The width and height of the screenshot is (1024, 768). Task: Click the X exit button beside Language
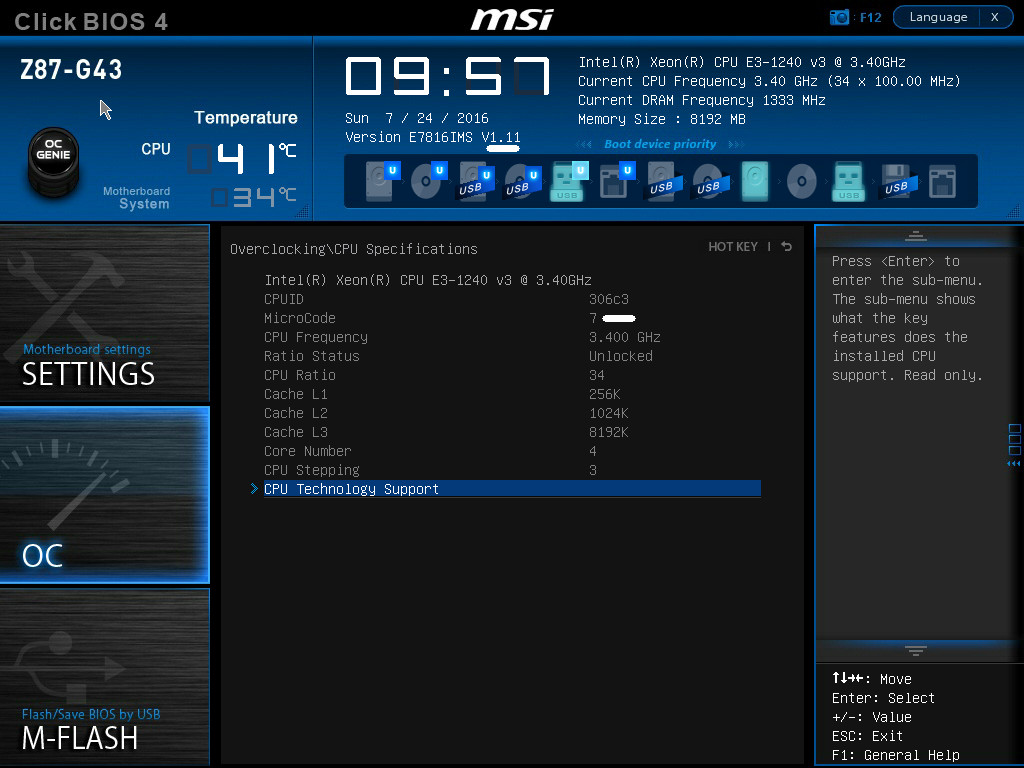(x=995, y=17)
